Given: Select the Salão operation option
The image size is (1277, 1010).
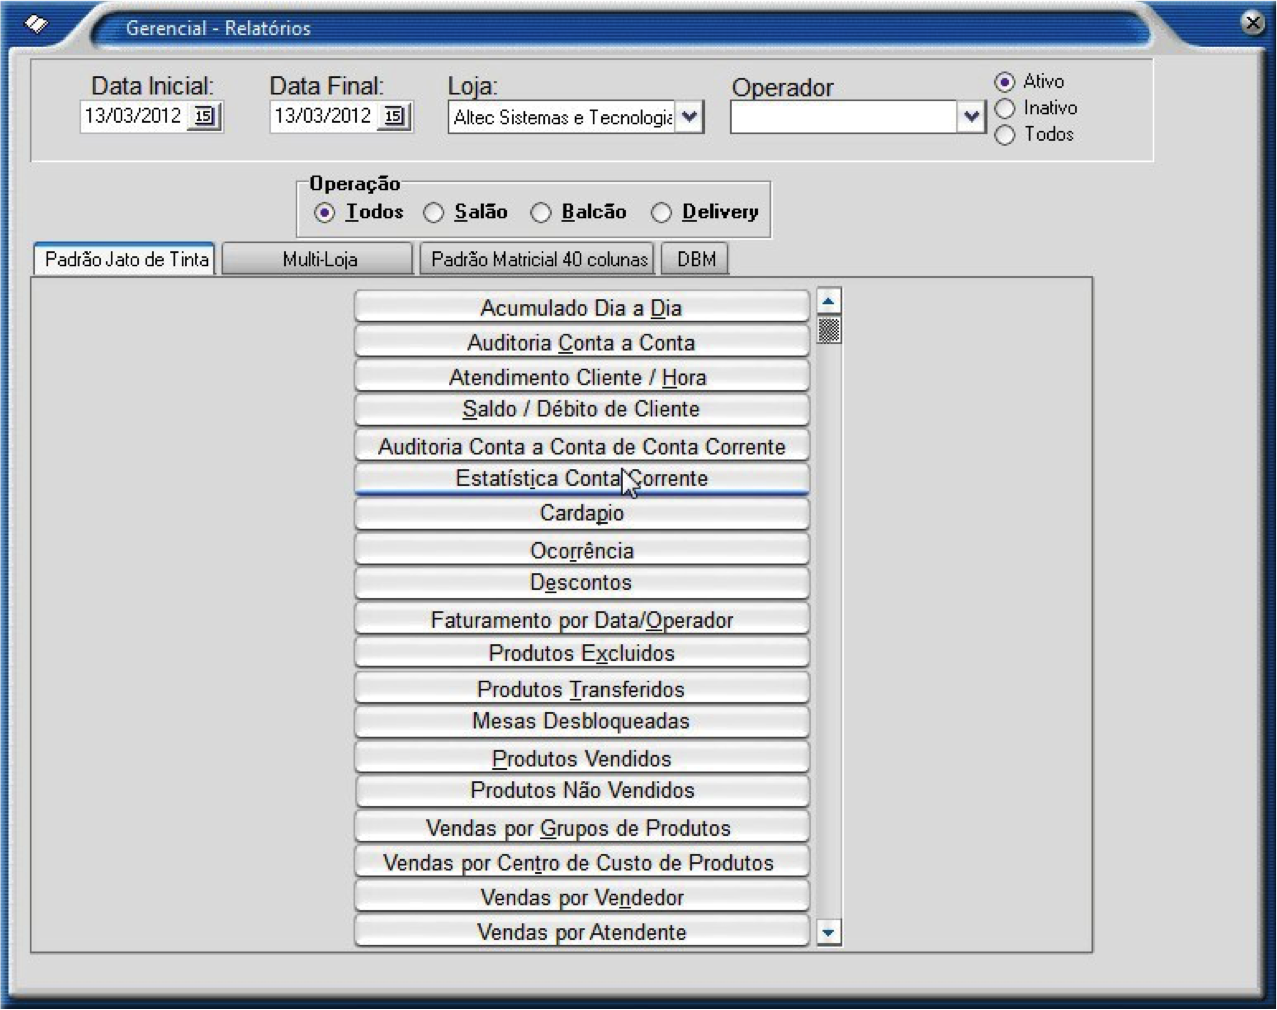Looking at the screenshot, I should (433, 212).
